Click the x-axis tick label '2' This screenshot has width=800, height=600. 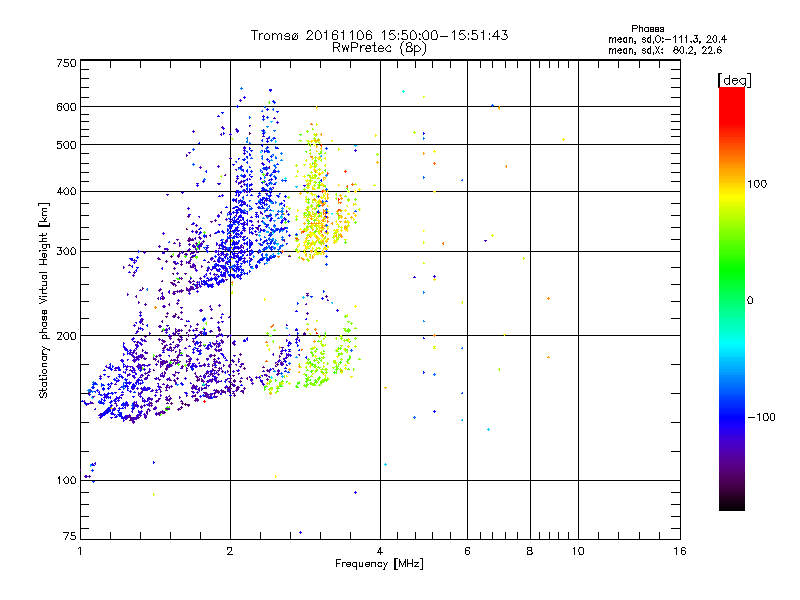pyautogui.click(x=230, y=551)
